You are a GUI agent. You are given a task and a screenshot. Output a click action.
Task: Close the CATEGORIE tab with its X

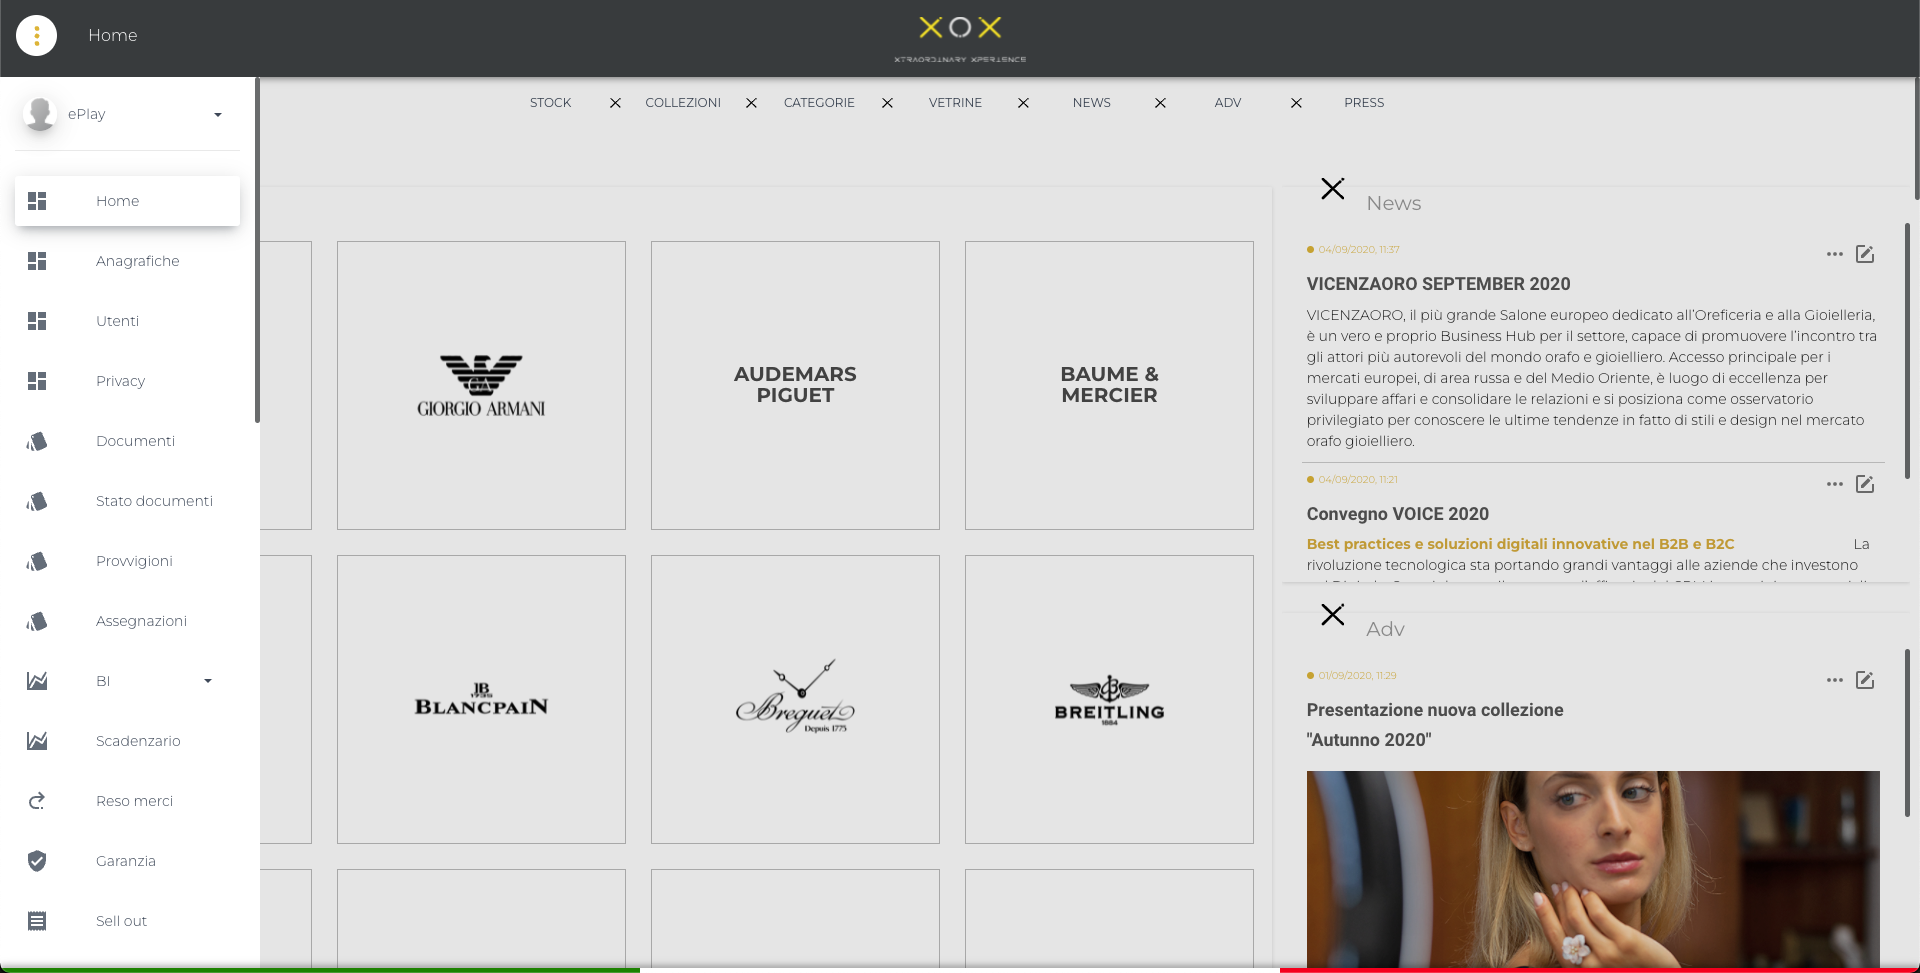(x=887, y=103)
